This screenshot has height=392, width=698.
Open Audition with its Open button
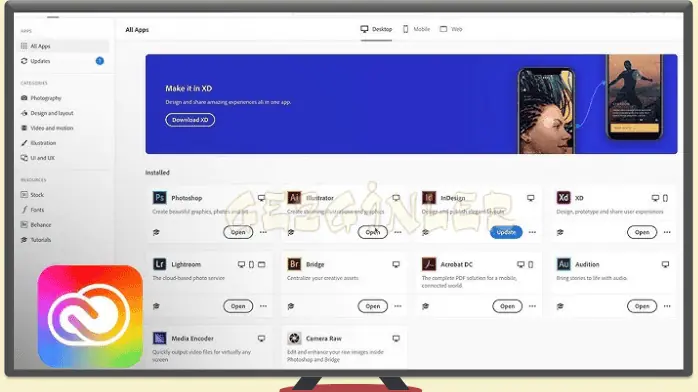(642, 306)
